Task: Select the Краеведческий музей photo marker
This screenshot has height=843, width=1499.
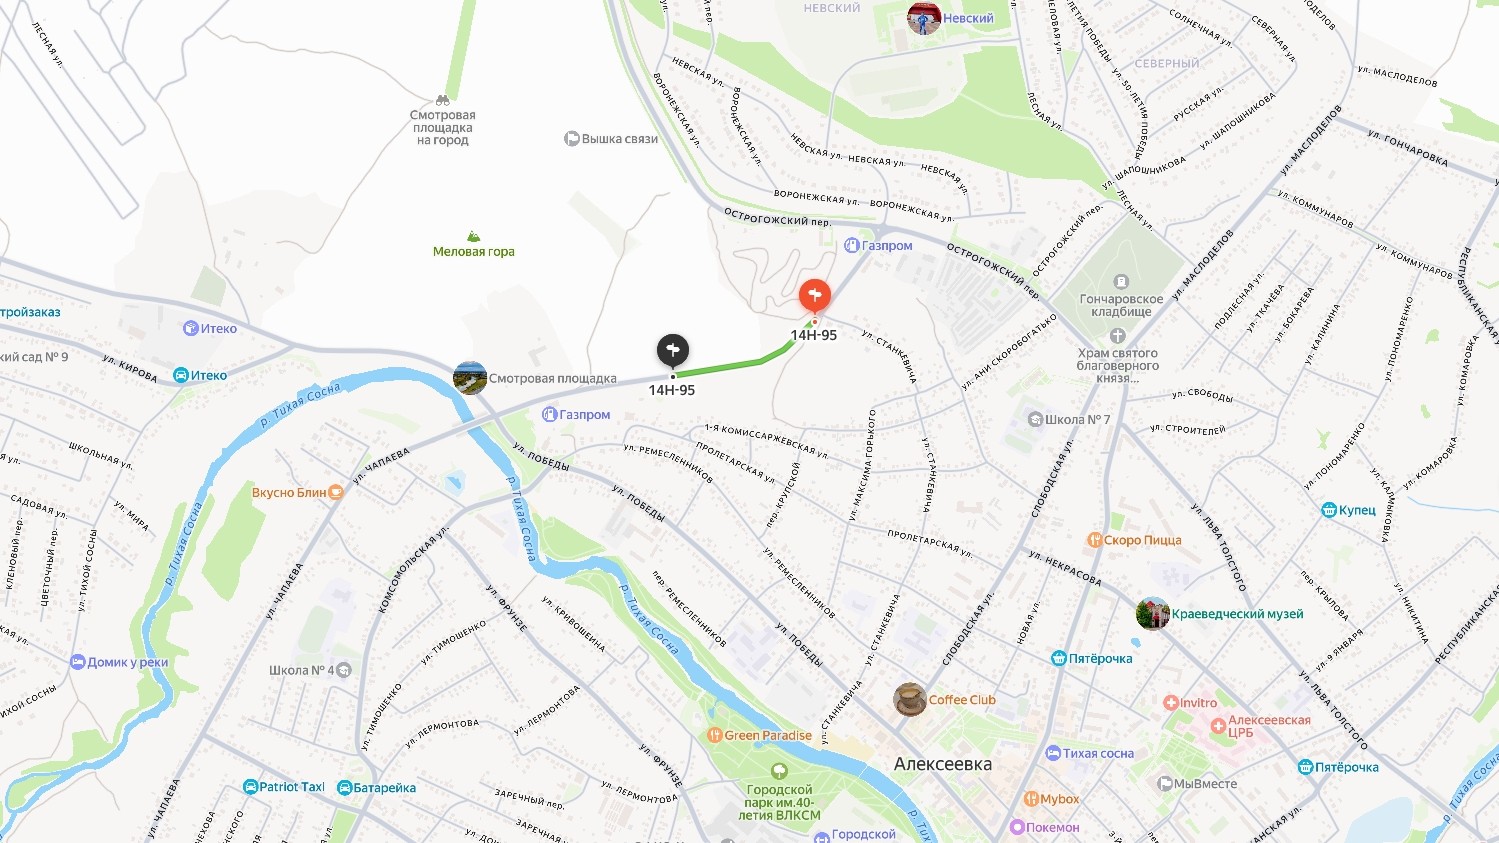Action: pyautogui.click(x=1152, y=614)
